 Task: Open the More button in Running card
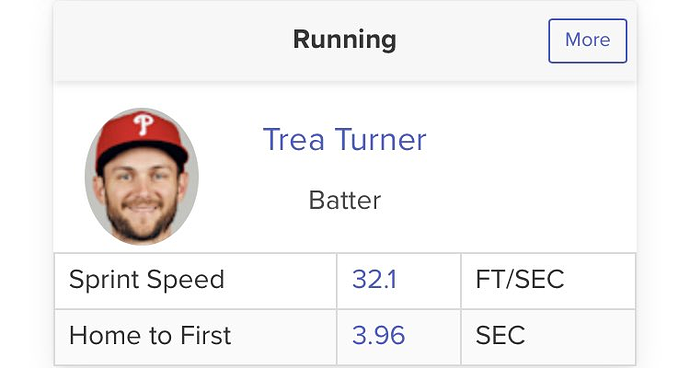tap(587, 40)
